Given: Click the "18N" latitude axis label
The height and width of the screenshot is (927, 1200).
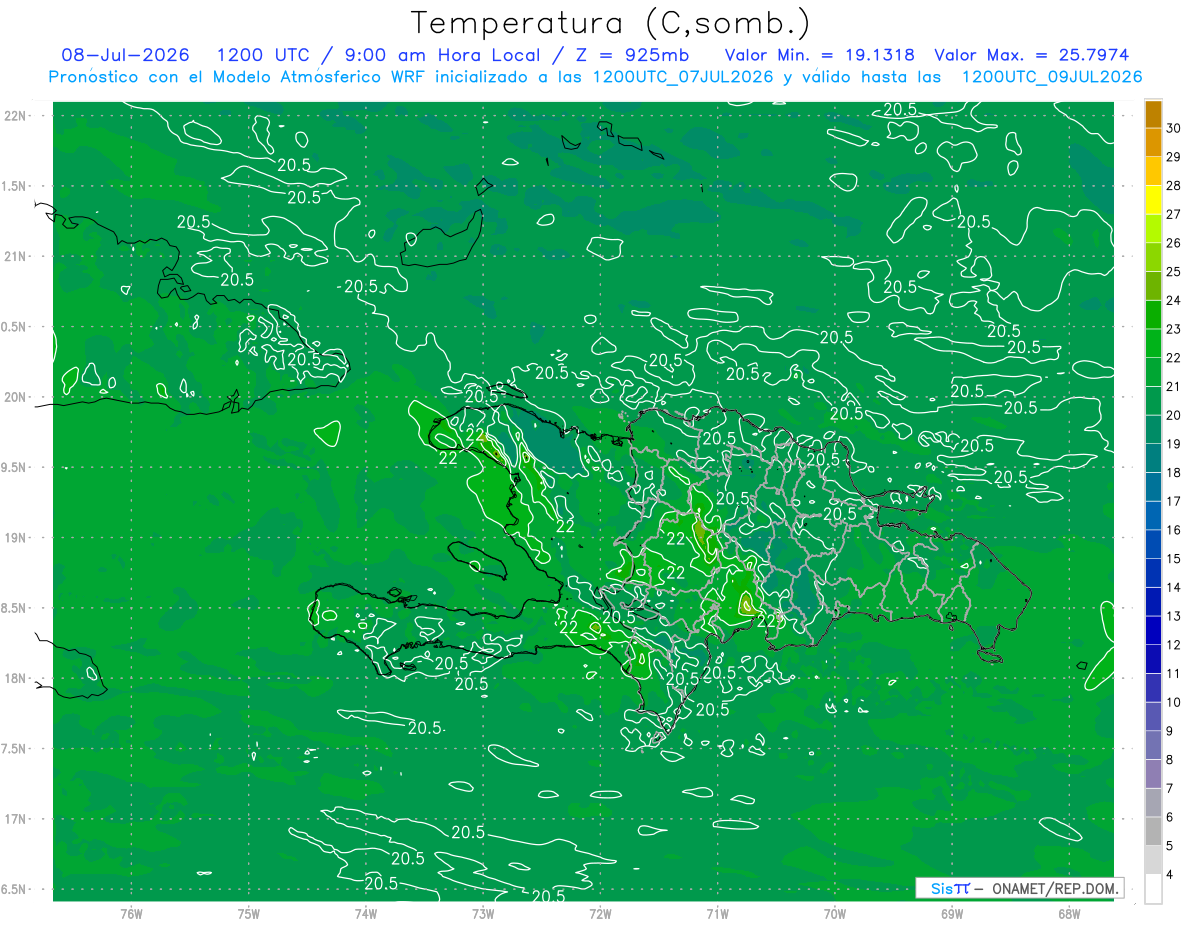Looking at the screenshot, I should (x=16, y=678).
